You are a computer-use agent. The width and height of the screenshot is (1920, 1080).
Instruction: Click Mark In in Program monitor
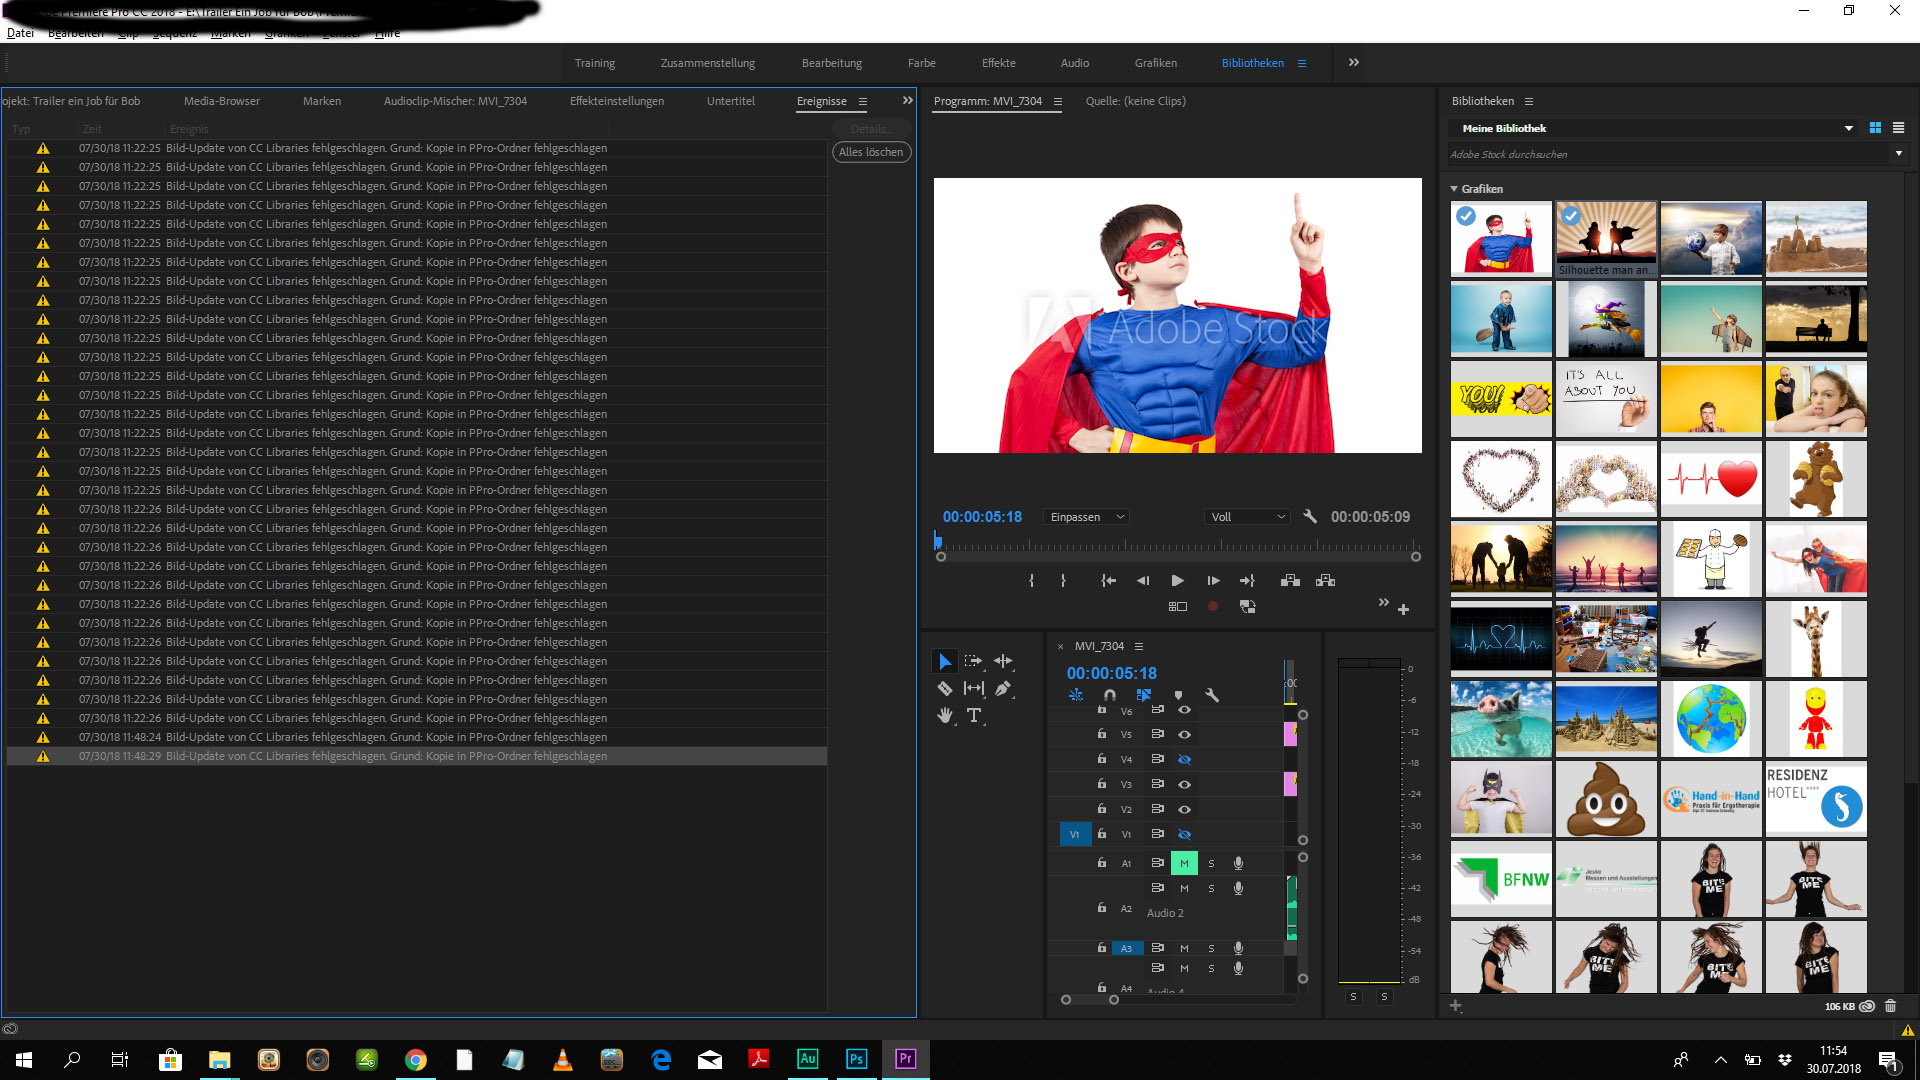click(1031, 580)
